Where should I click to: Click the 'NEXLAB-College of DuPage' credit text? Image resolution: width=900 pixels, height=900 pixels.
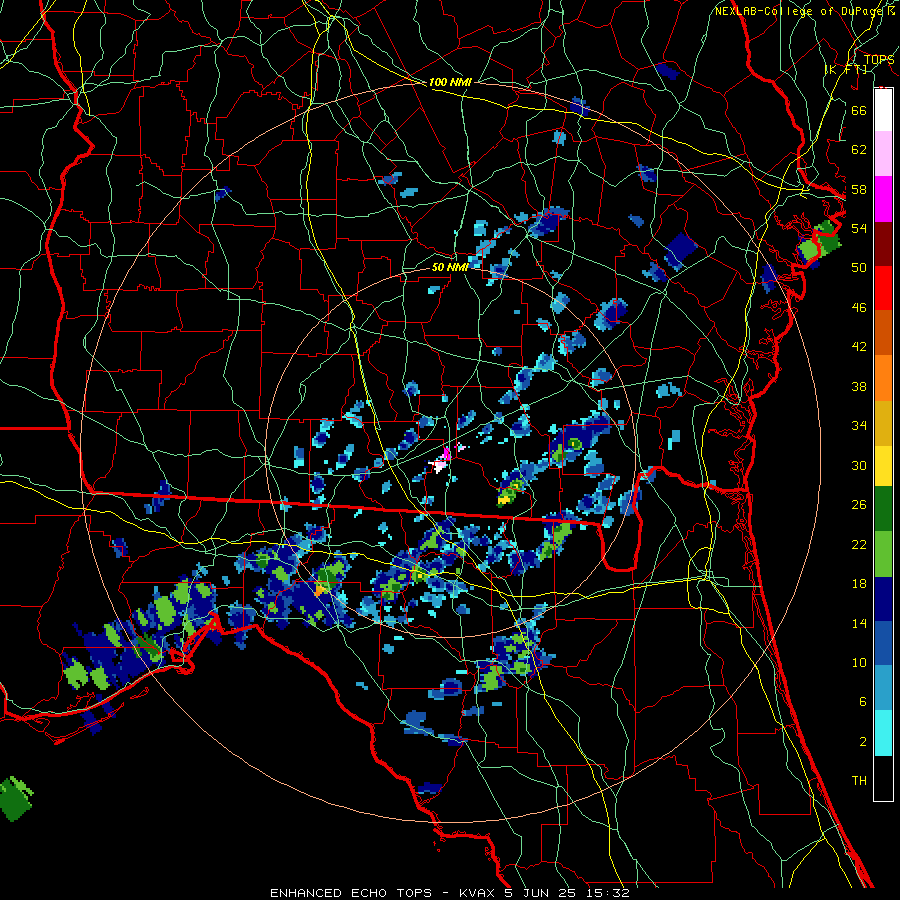[x=797, y=11]
